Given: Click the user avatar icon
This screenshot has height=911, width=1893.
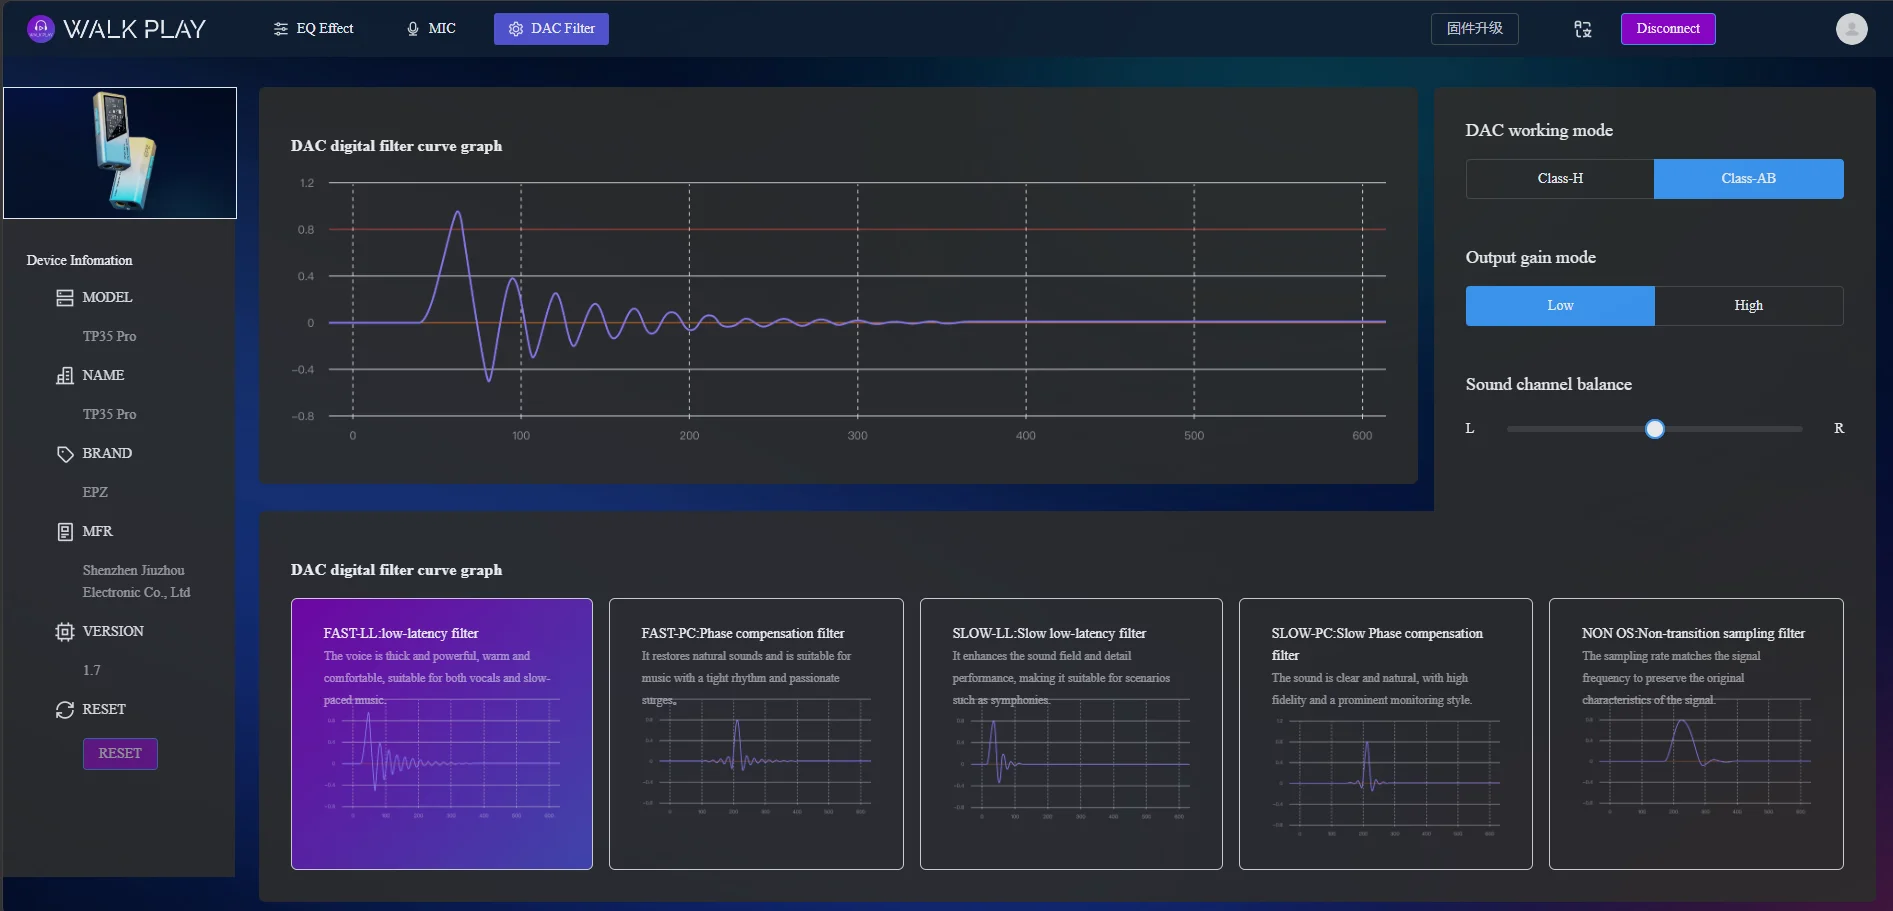Looking at the screenshot, I should [1851, 29].
